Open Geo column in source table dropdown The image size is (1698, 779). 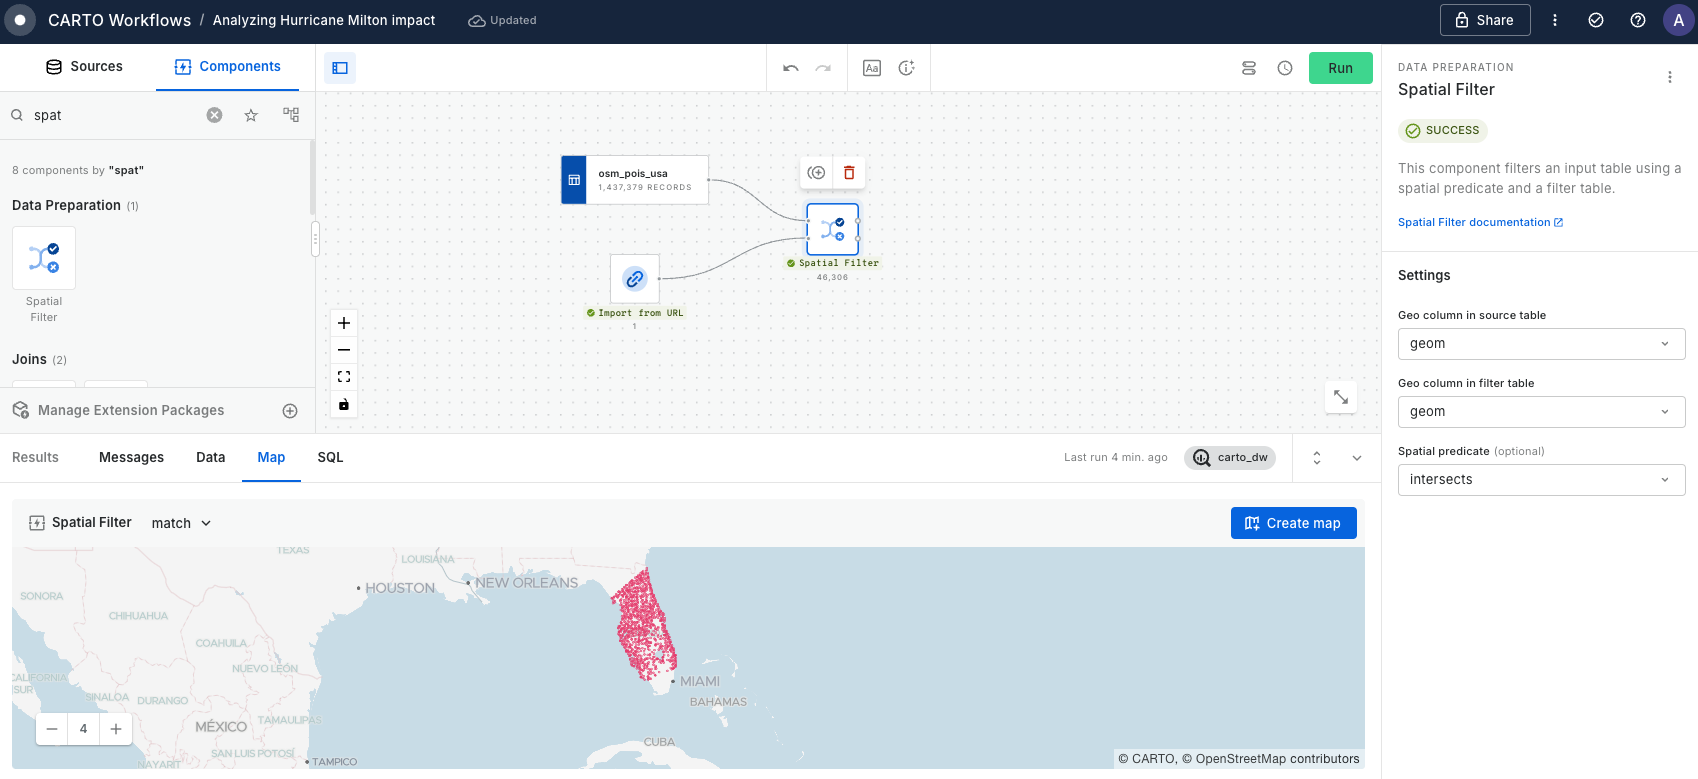[x=1541, y=344]
